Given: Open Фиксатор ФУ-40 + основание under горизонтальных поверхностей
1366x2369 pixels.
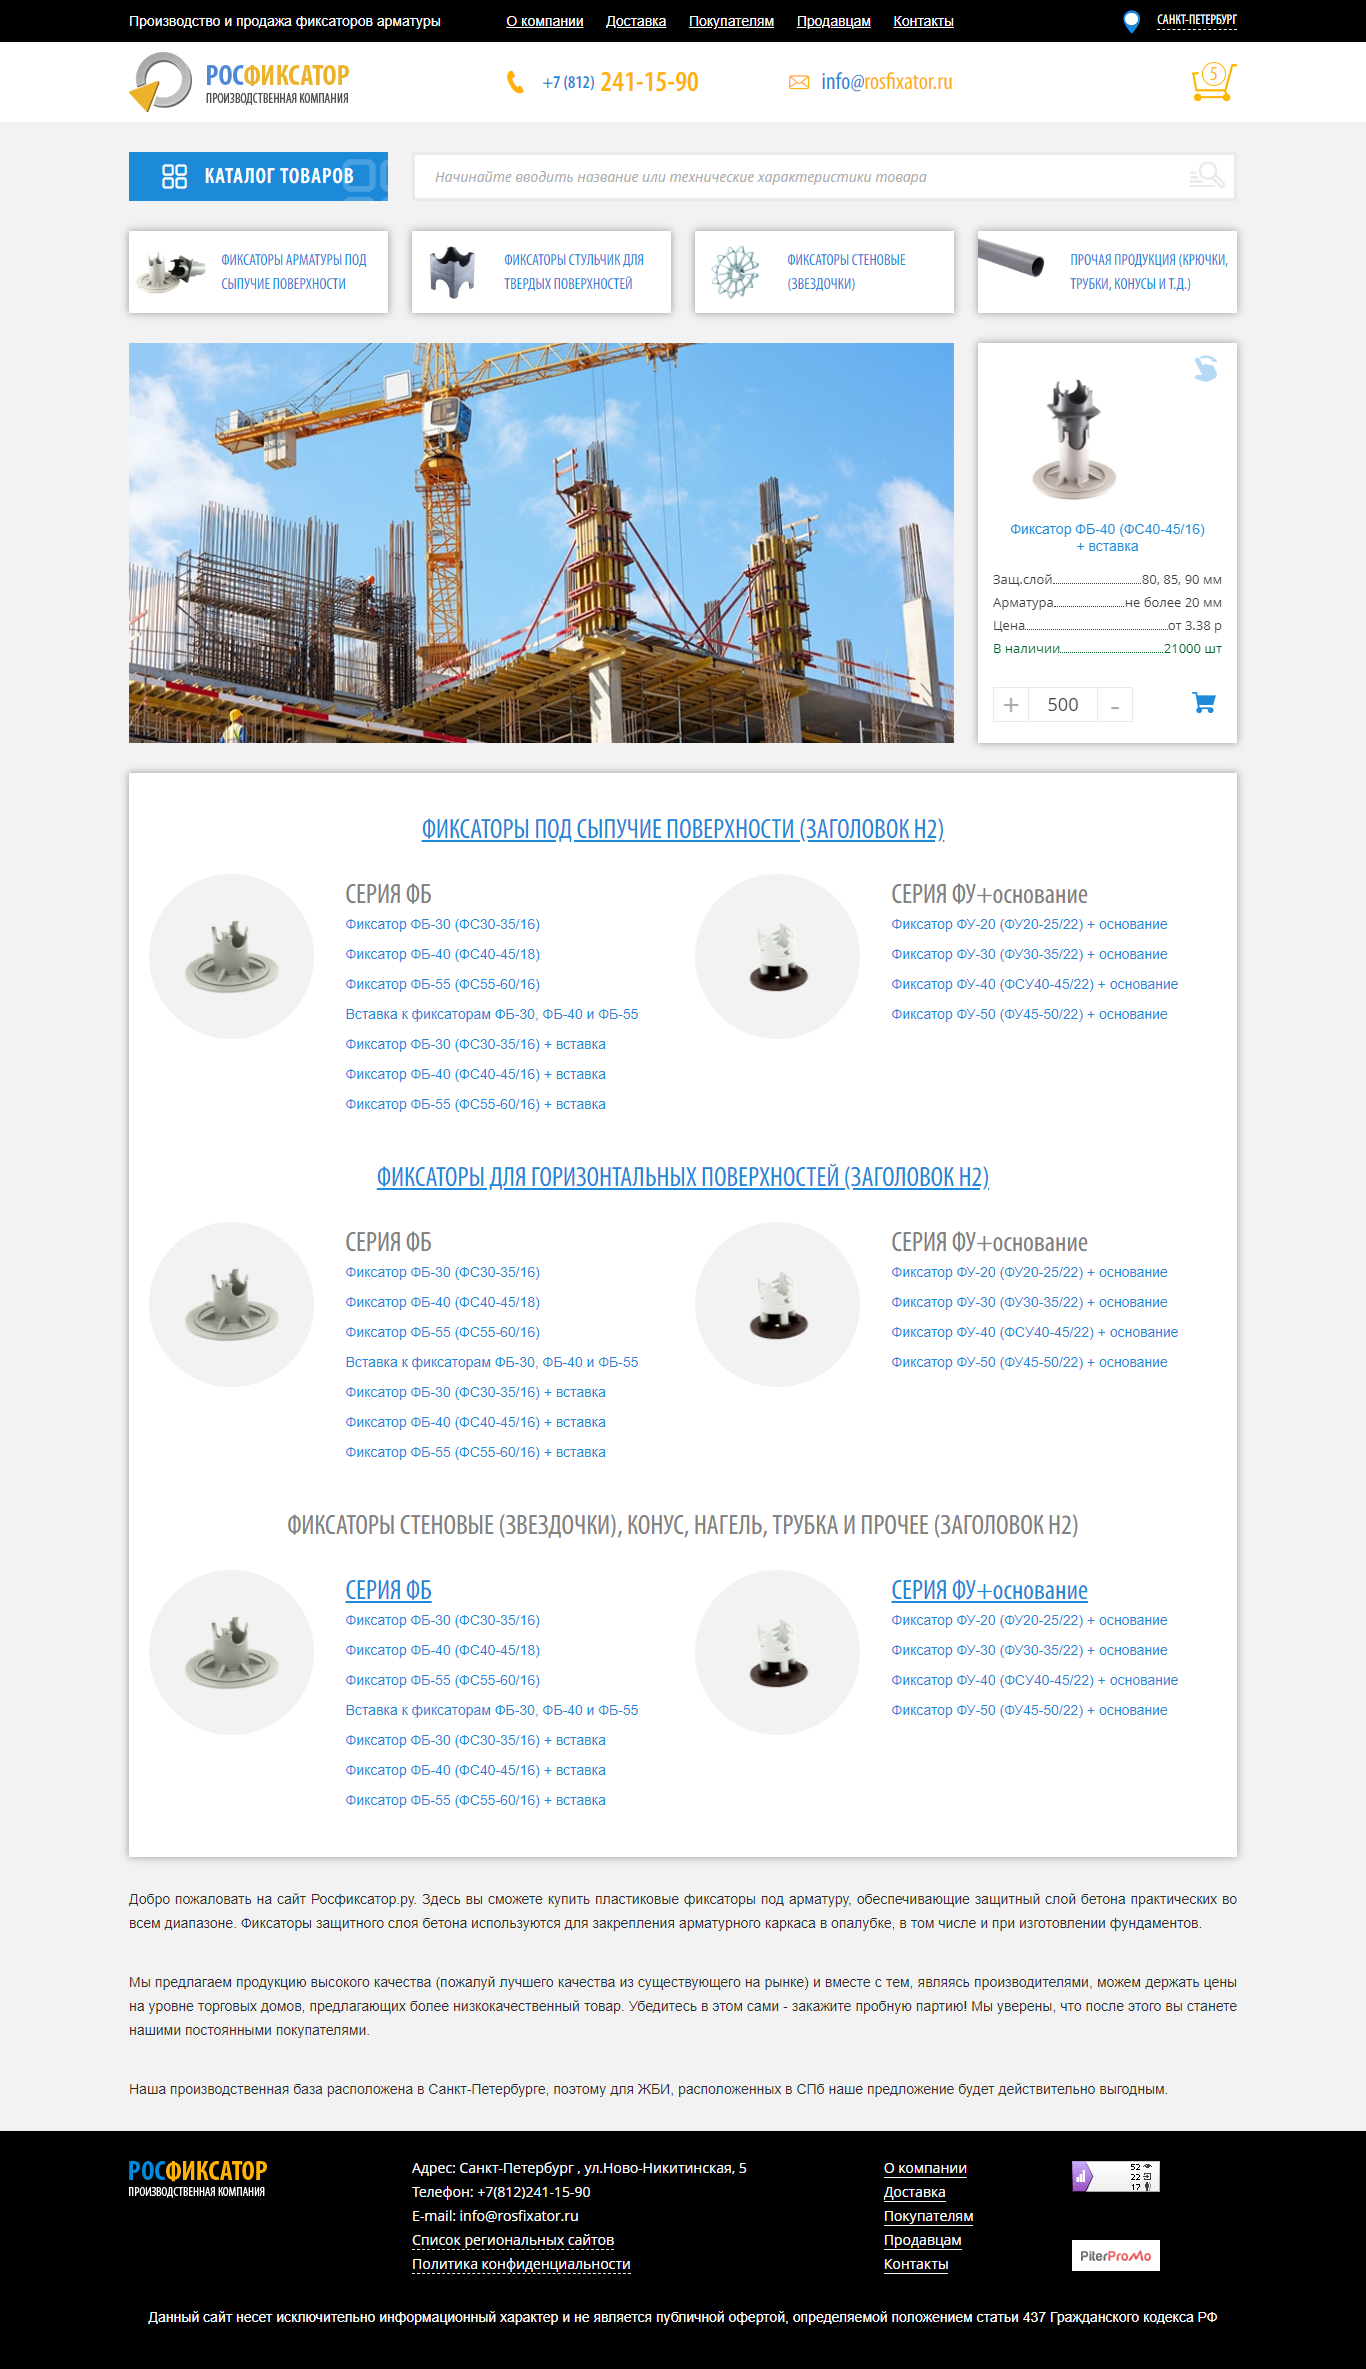Looking at the screenshot, I should (x=1035, y=1332).
